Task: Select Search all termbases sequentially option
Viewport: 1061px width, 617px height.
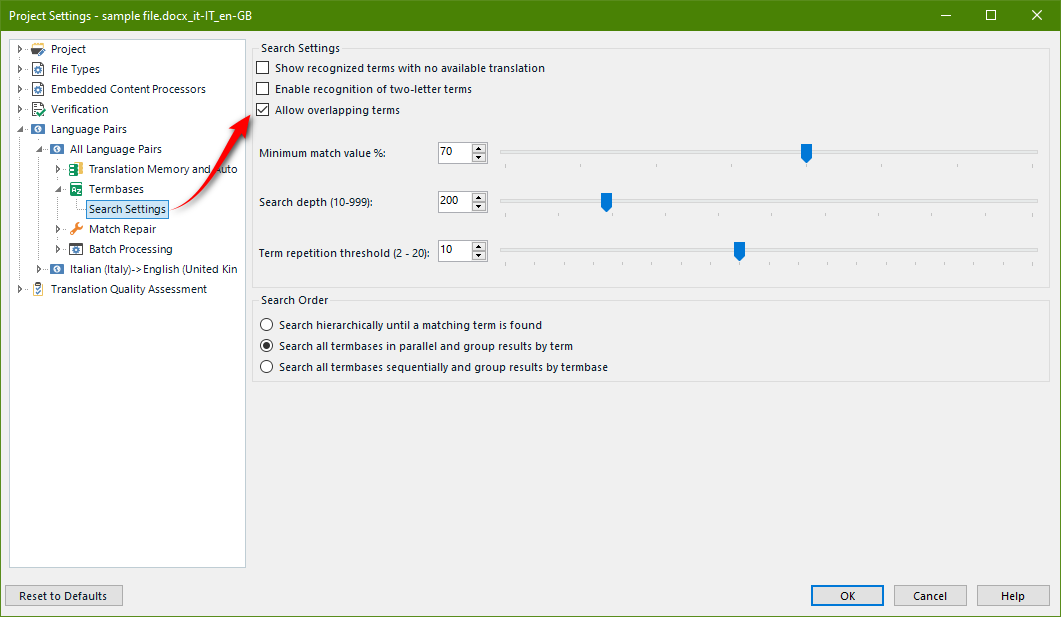Action: point(267,367)
